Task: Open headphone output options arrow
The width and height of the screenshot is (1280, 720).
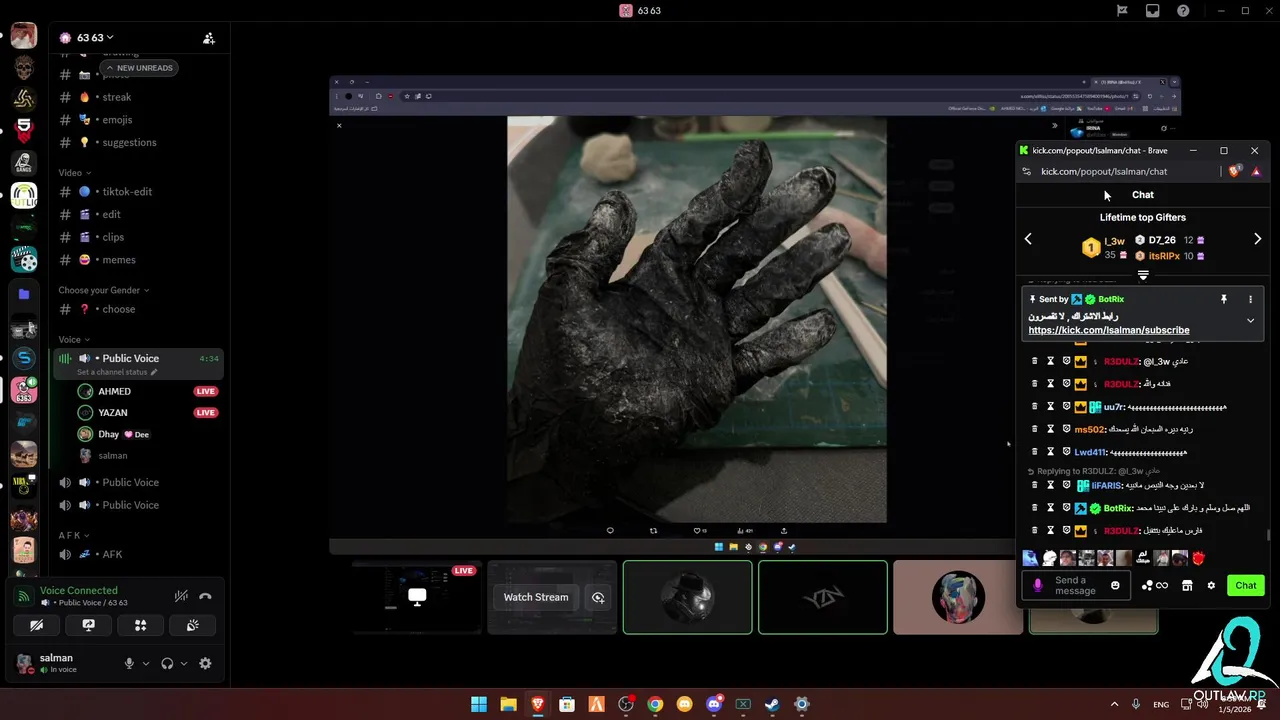Action: 184,664
